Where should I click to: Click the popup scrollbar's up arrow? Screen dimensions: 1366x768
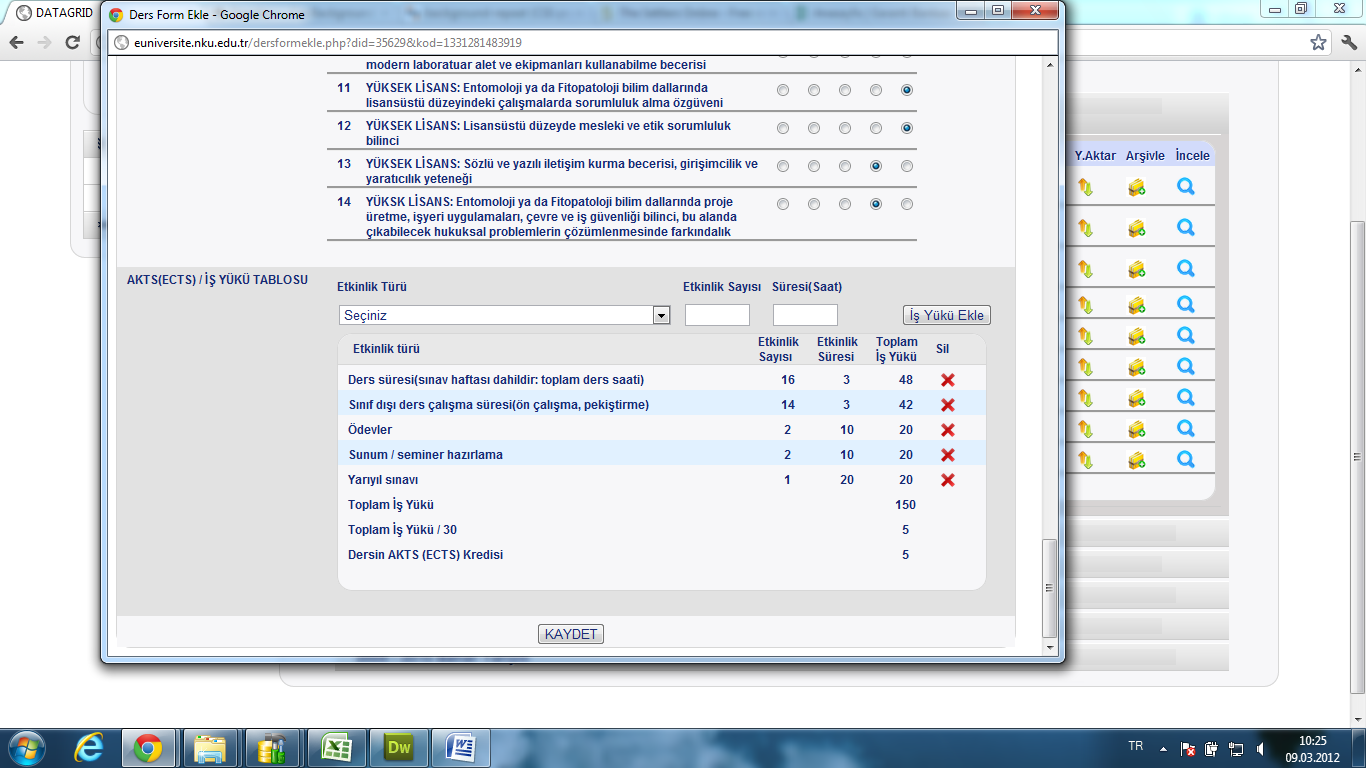pos(1049,64)
